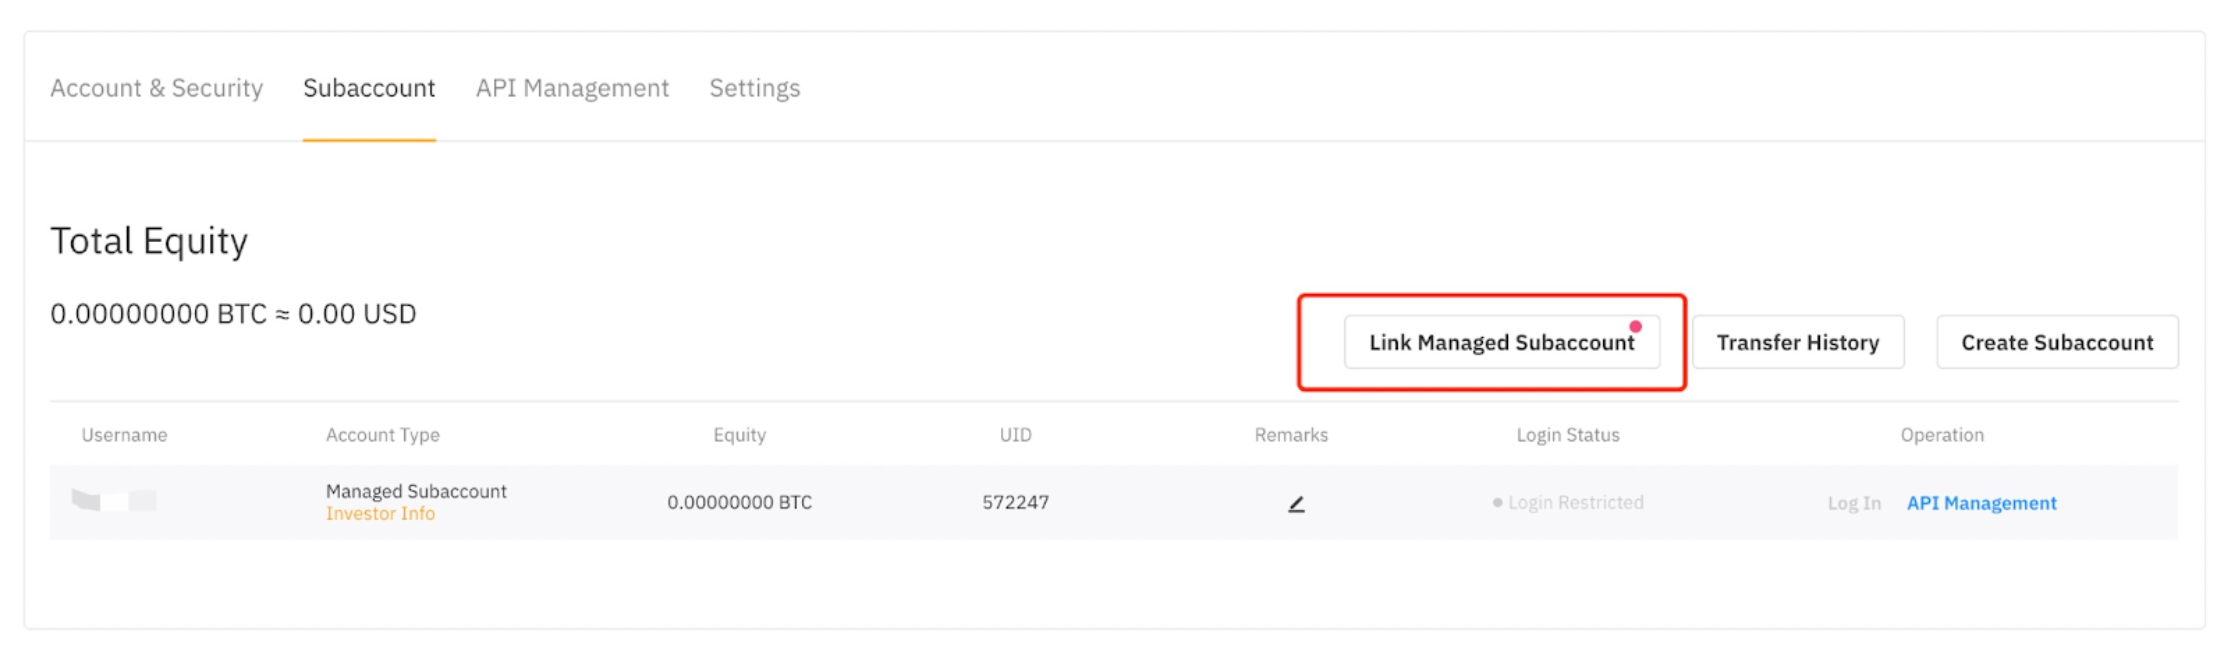Click the red notification dot
The width and height of the screenshot is (2232, 660).
click(1635, 327)
